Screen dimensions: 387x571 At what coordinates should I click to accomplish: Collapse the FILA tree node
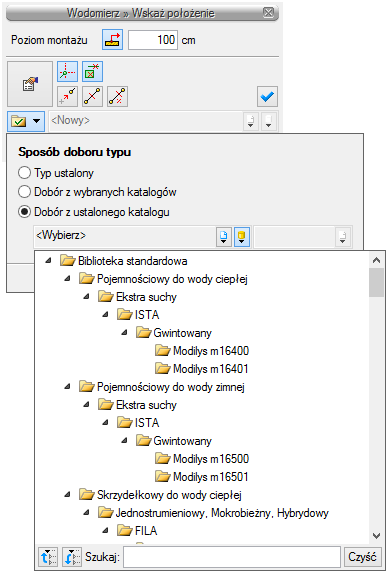[x=105, y=531]
